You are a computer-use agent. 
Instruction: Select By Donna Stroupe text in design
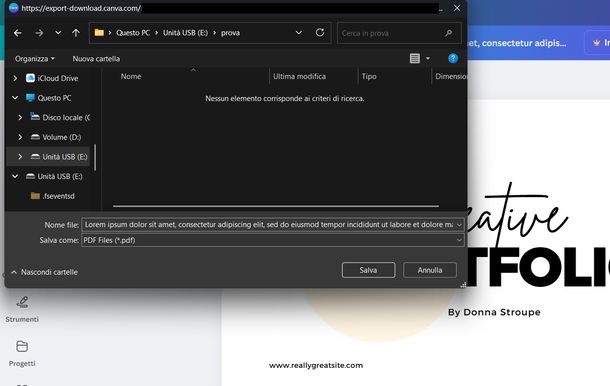[494, 312]
